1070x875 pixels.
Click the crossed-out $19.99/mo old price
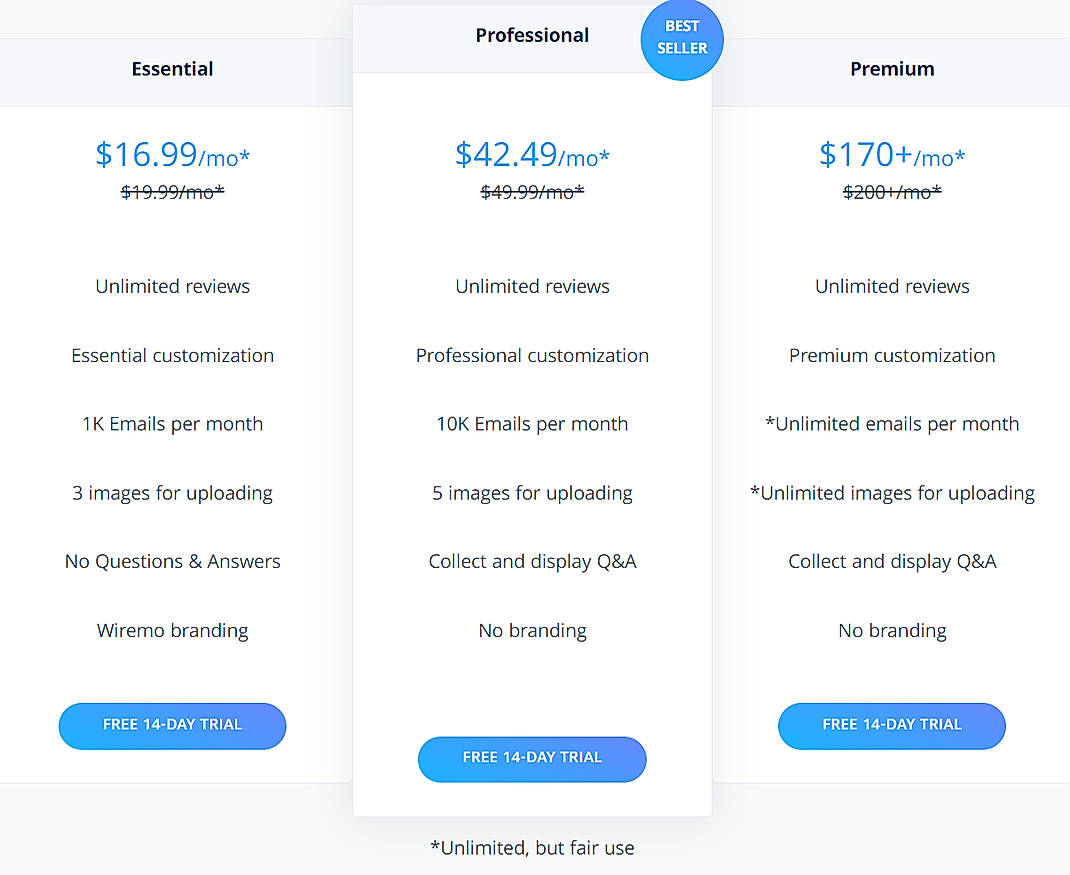point(172,192)
